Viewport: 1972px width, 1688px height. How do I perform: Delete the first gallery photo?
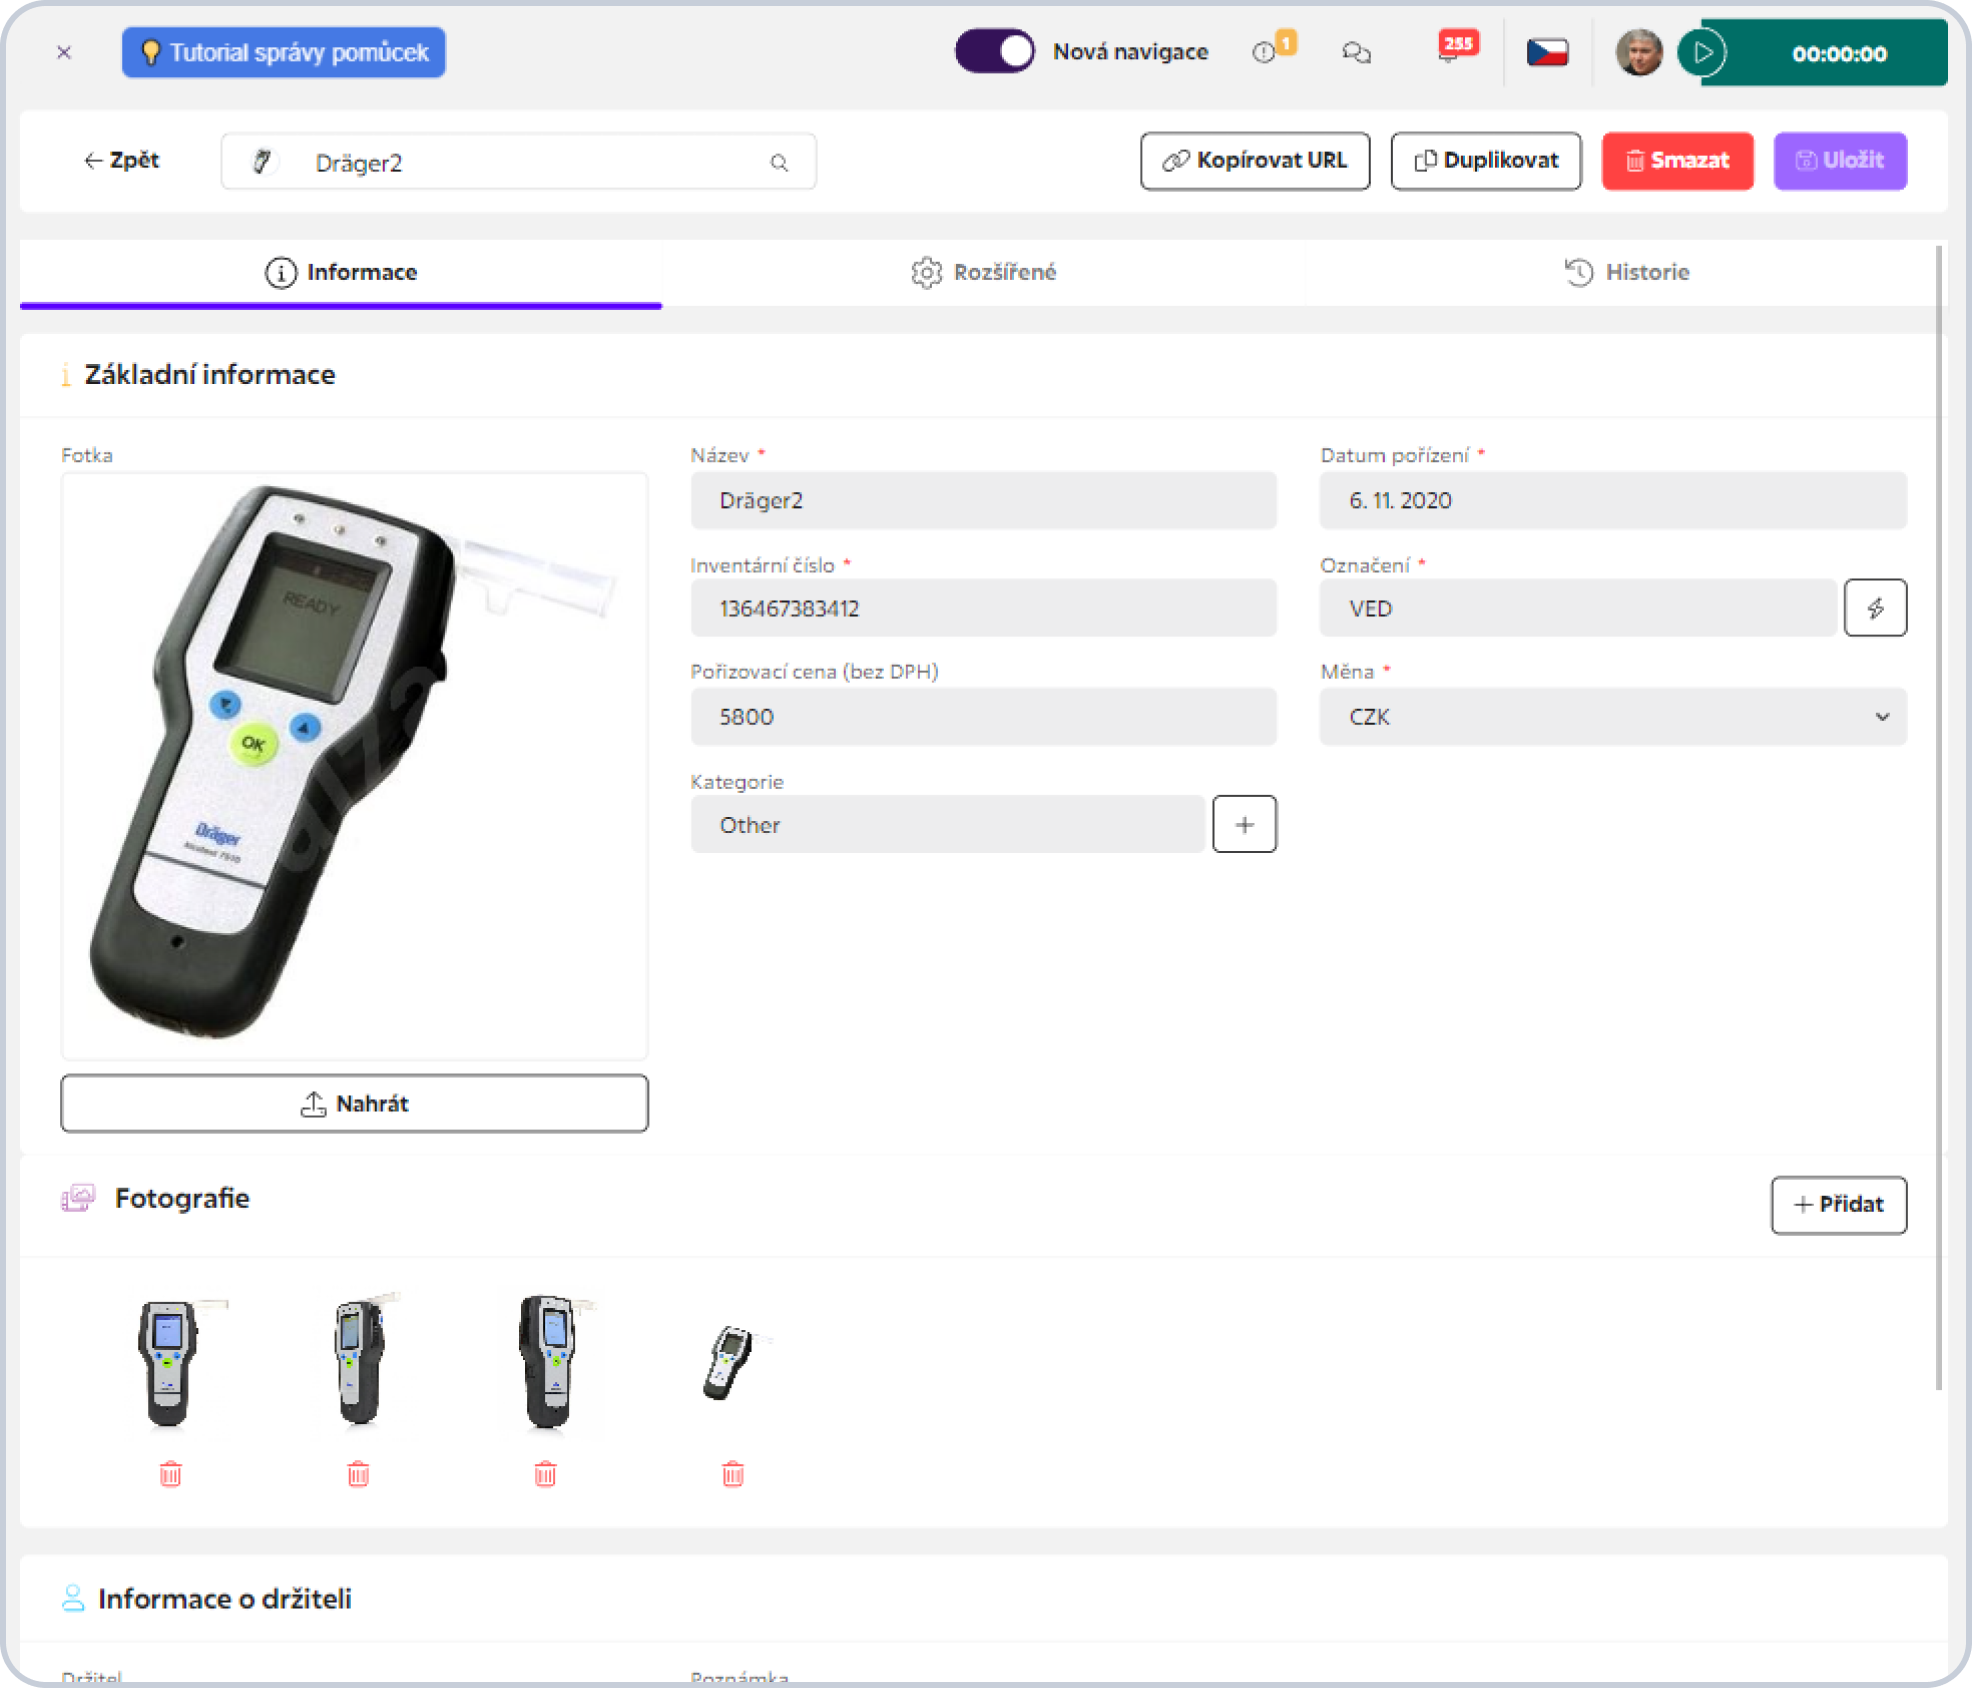pyautogui.click(x=170, y=1473)
